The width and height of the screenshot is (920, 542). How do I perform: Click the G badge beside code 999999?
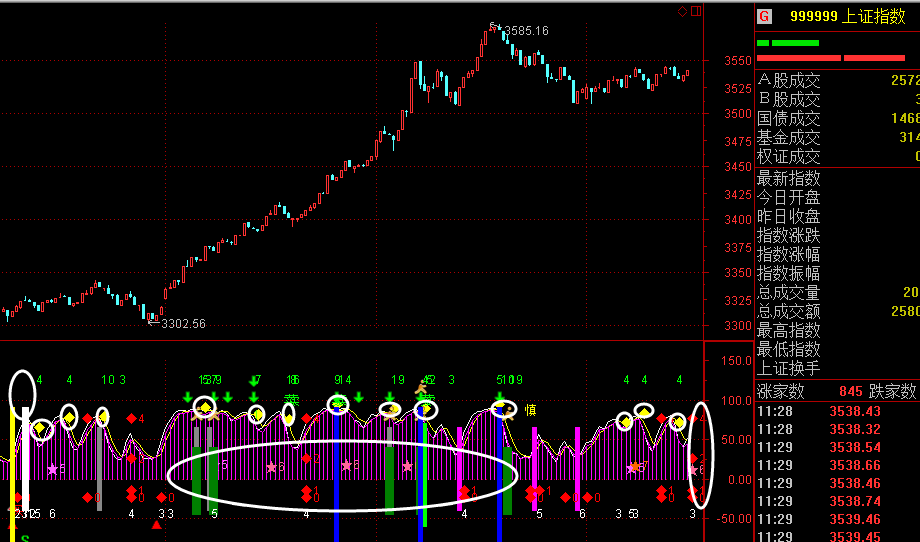pos(765,16)
